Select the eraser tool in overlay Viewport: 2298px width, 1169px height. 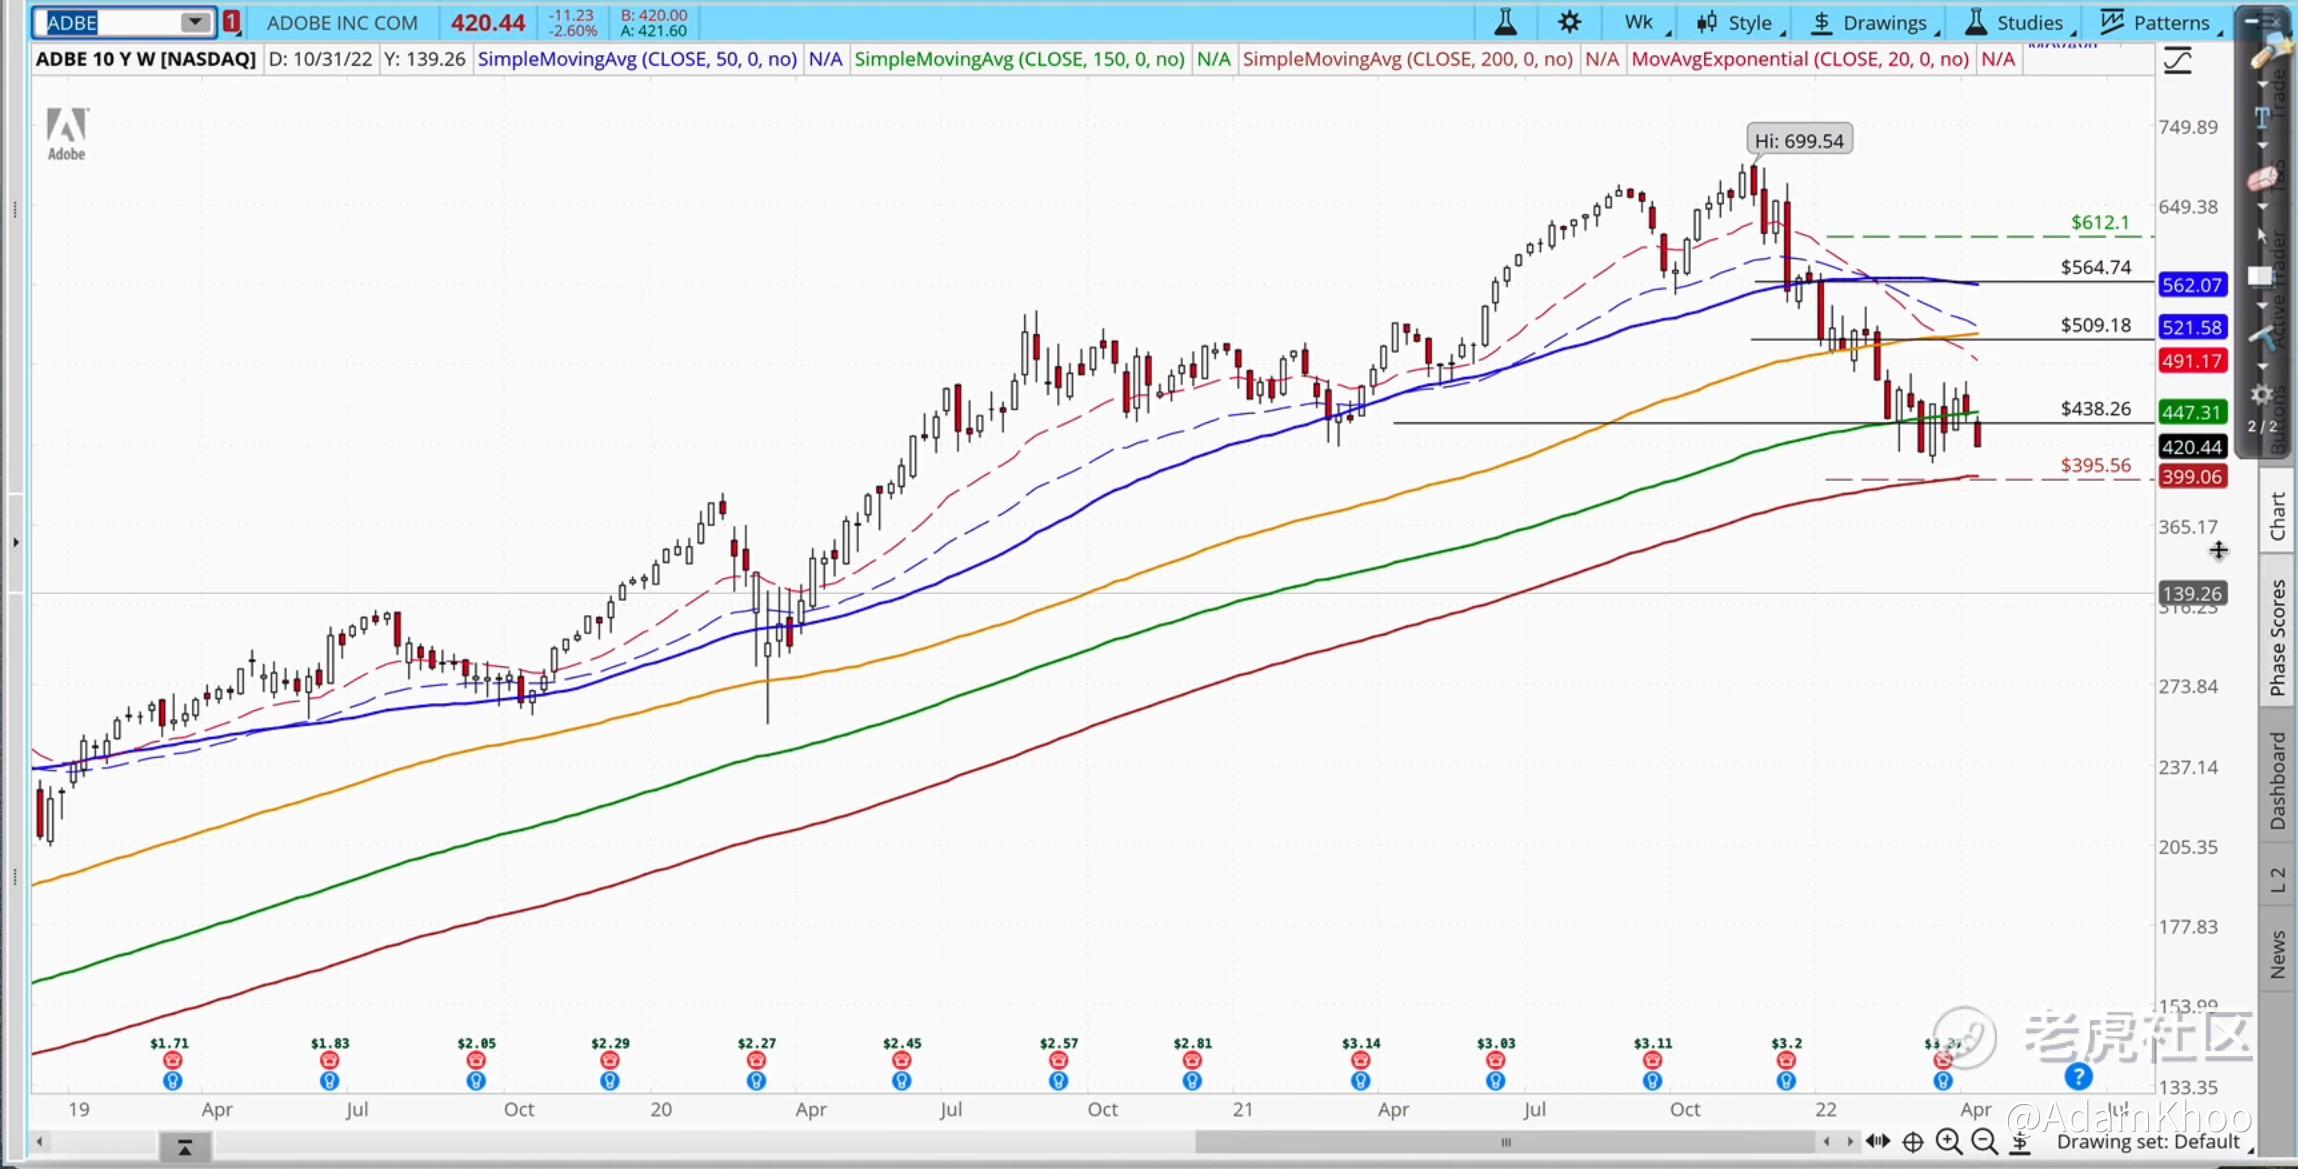tap(2262, 180)
